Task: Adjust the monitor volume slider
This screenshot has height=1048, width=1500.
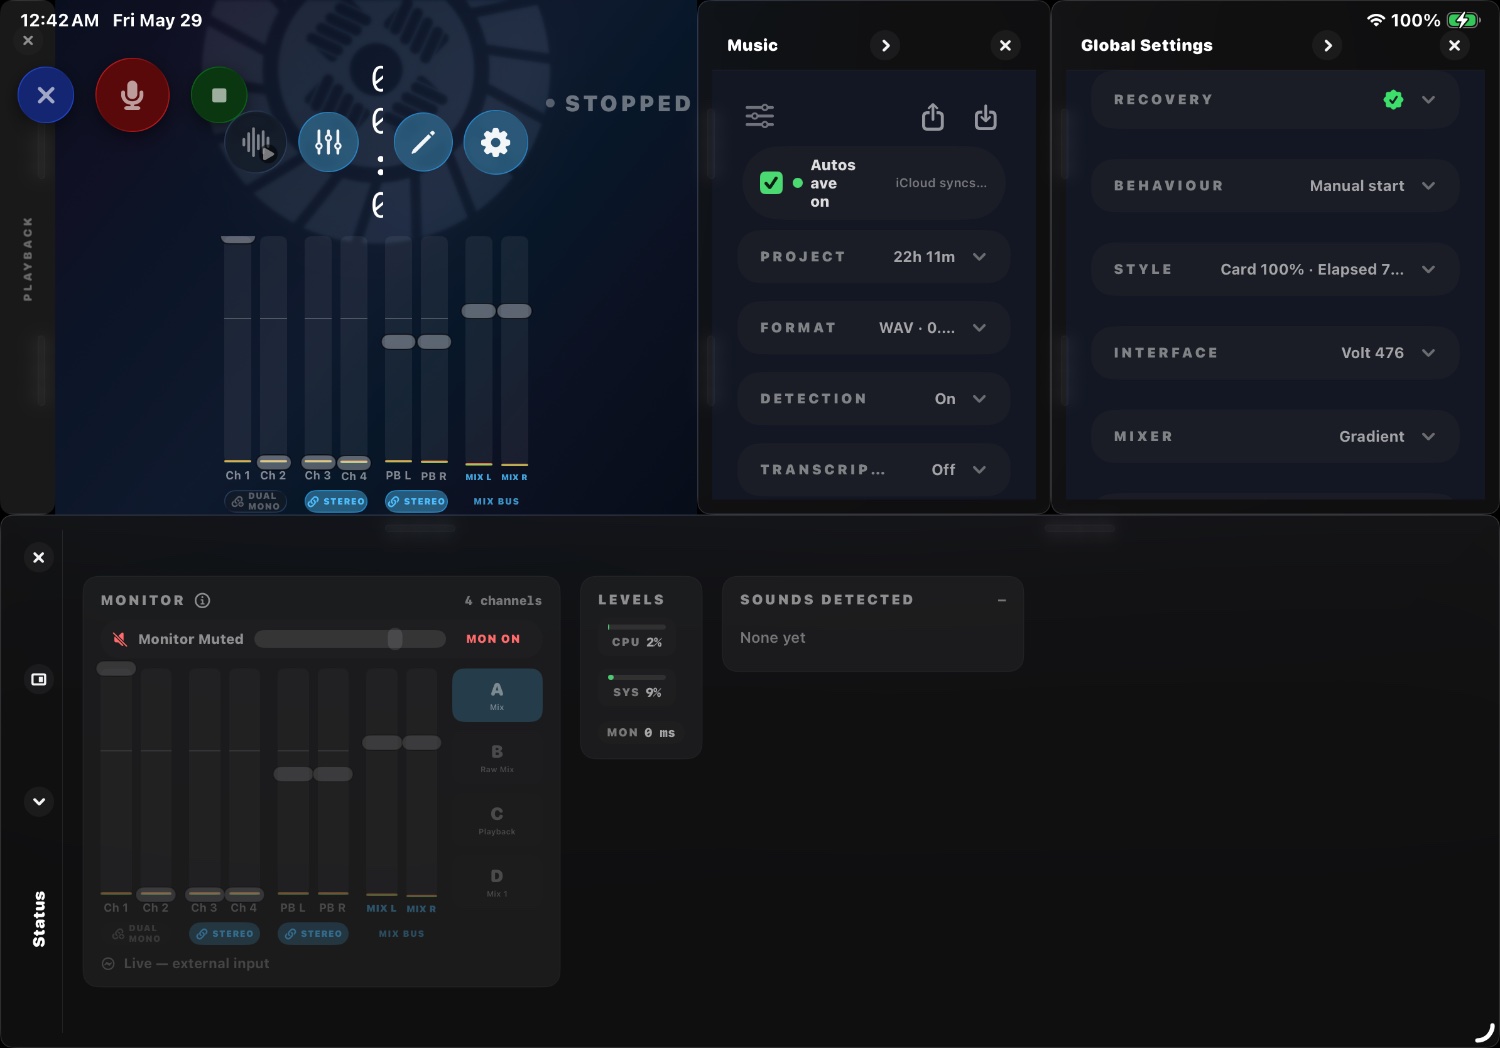Action: 350,639
